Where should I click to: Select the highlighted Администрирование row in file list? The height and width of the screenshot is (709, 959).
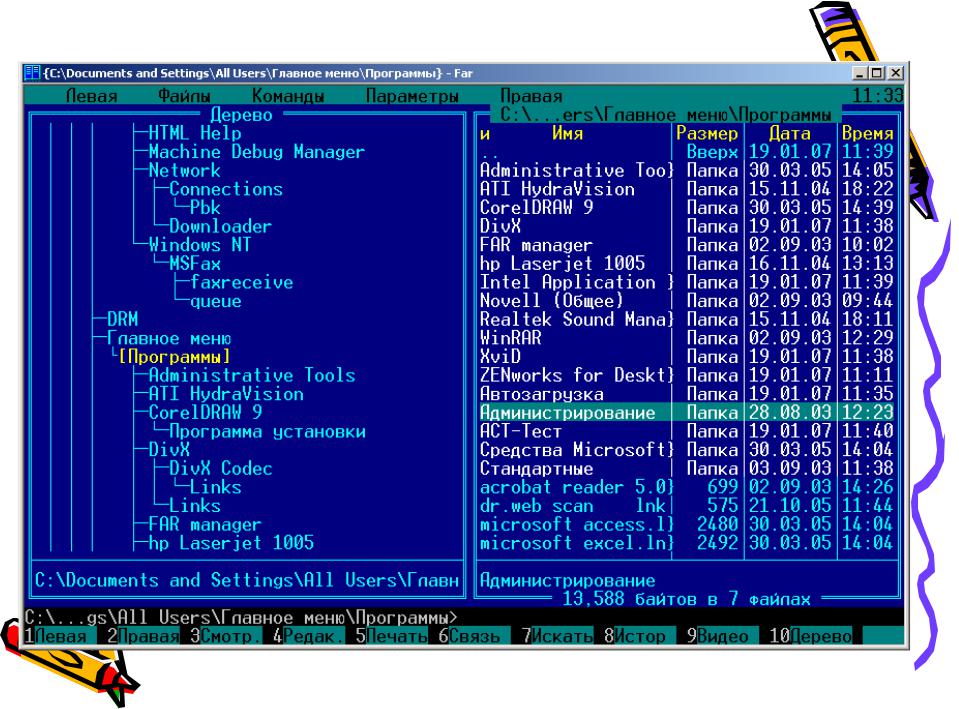tap(687, 413)
